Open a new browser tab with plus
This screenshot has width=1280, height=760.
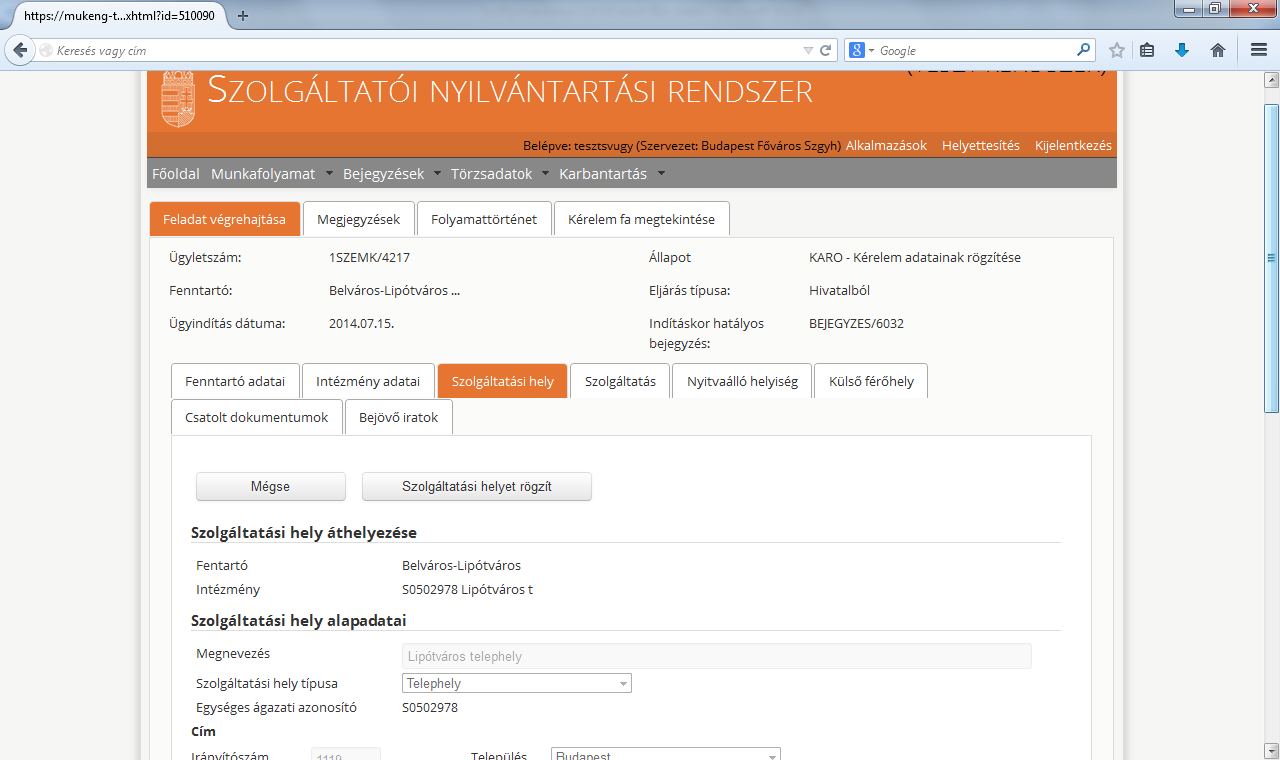[x=243, y=16]
